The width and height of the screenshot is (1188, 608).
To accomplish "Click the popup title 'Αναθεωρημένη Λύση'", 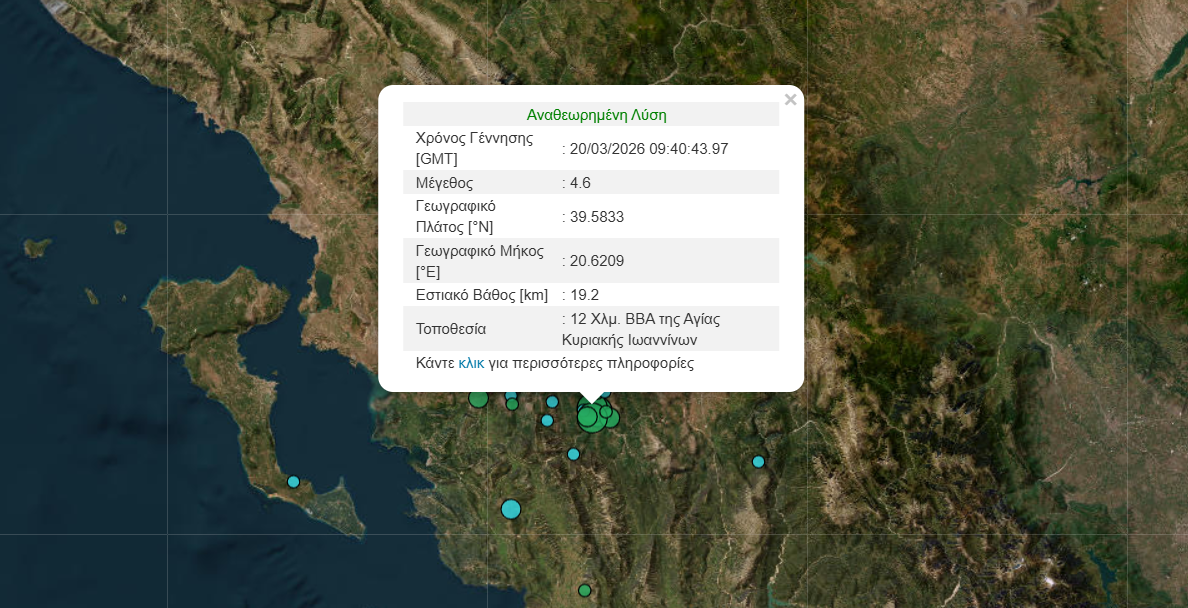I will 596,115.
